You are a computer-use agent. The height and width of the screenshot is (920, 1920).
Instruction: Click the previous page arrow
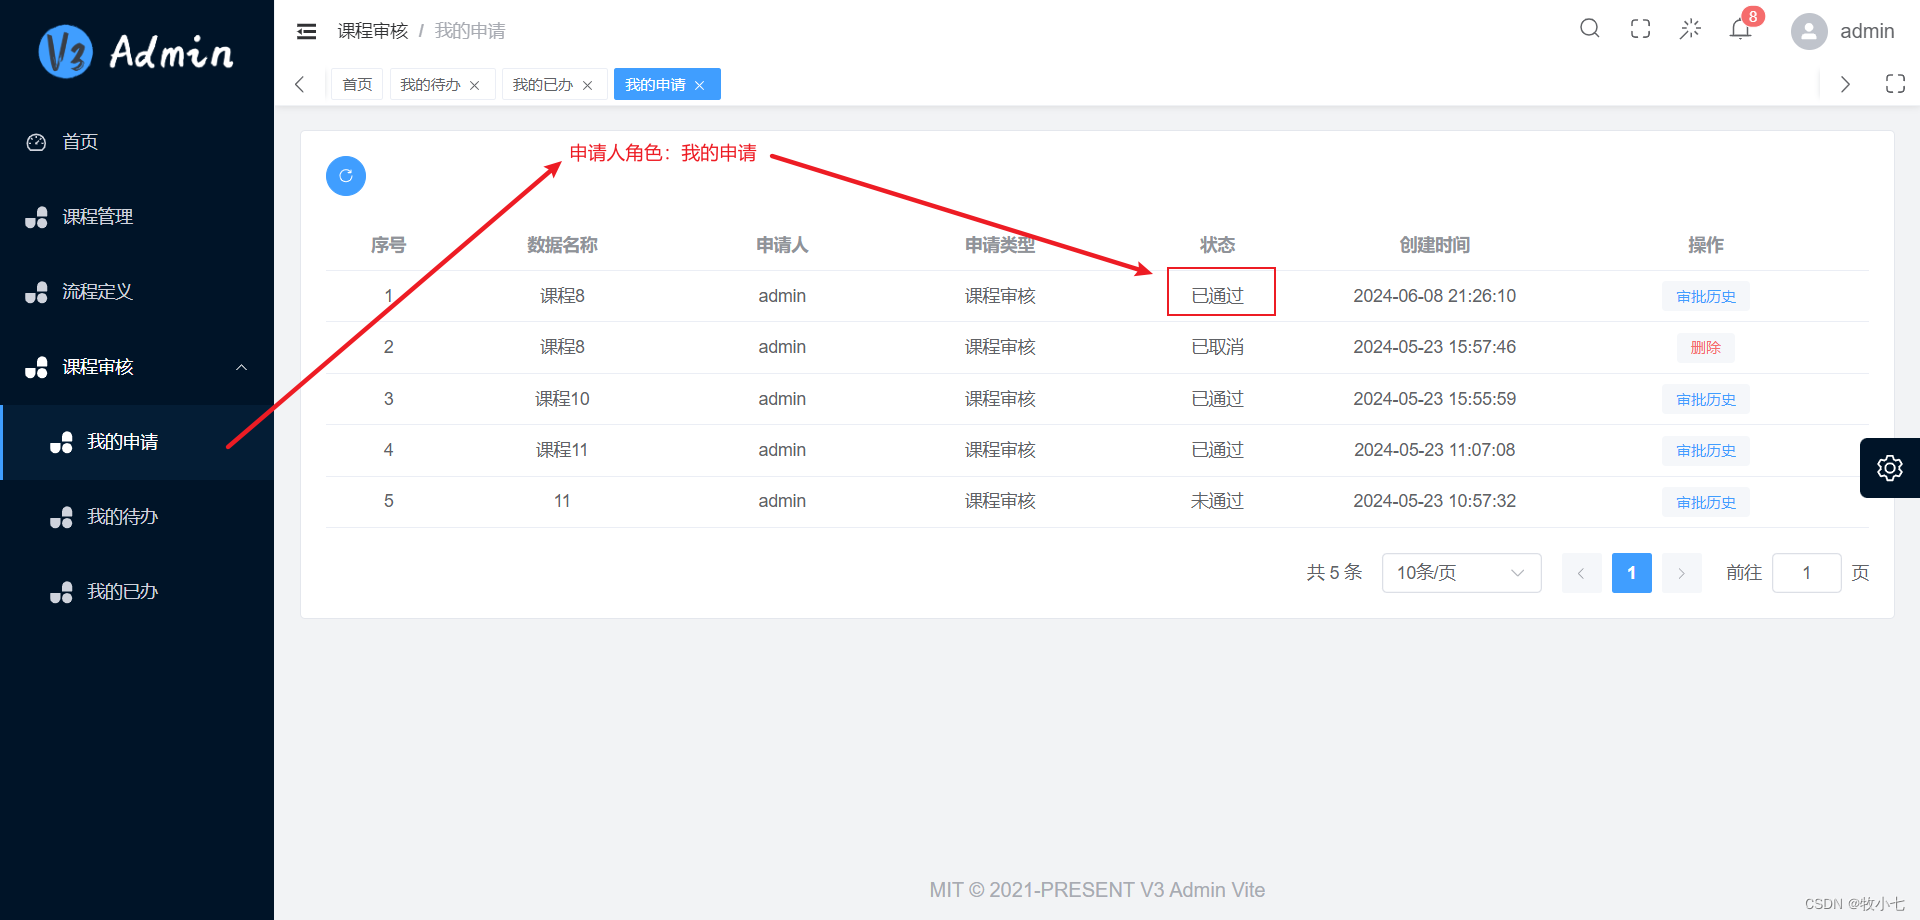tap(1581, 573)
